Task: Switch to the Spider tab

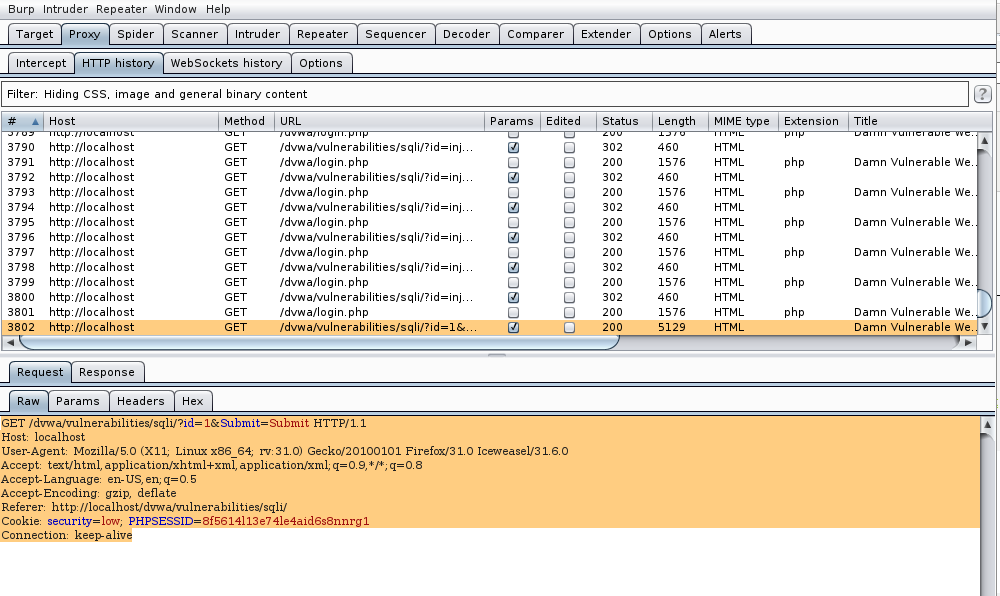Action: 135,34
